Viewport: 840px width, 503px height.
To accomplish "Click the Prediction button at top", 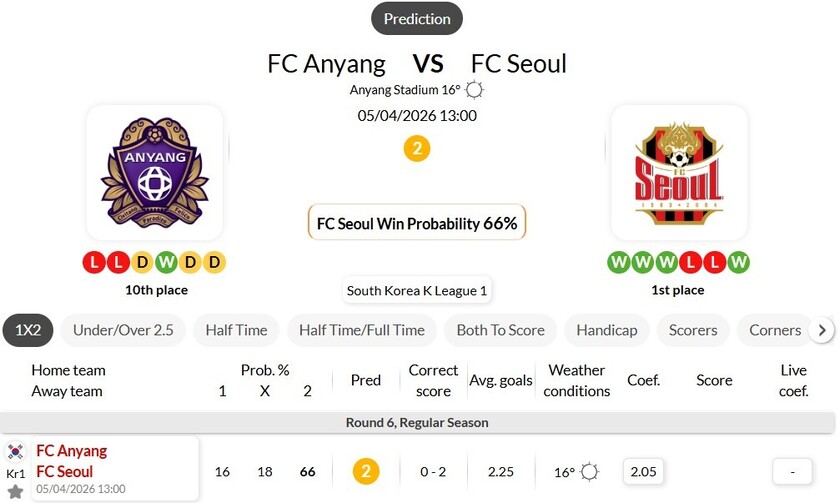I will tap(417, 19).
